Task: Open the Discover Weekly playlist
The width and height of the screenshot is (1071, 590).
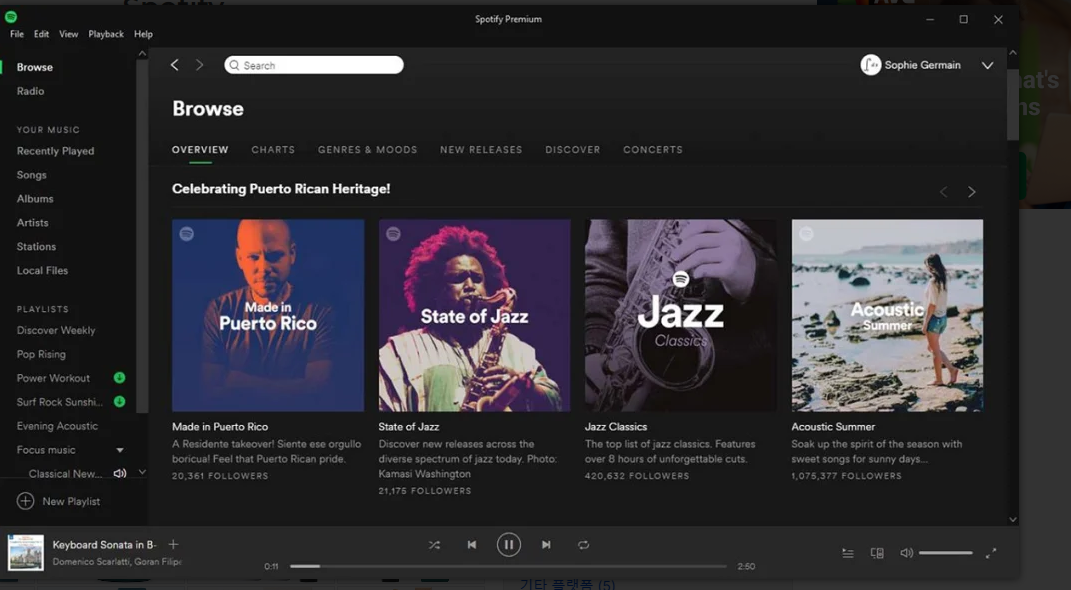Action: [56, 331]
